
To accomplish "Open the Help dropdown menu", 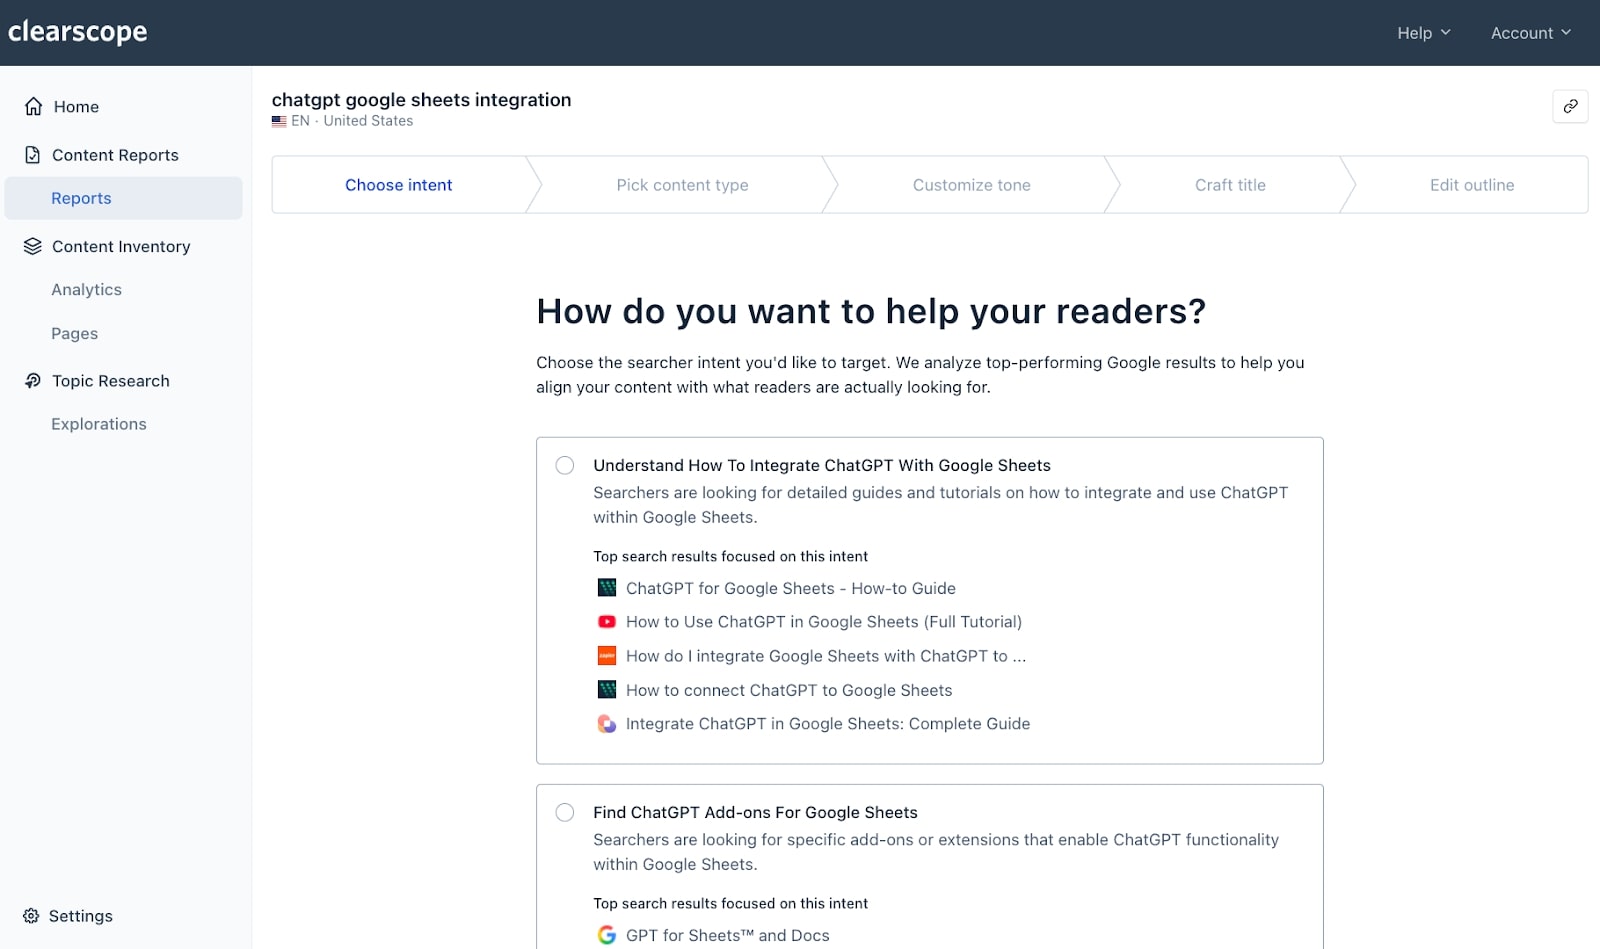I will coord(1424,33).
